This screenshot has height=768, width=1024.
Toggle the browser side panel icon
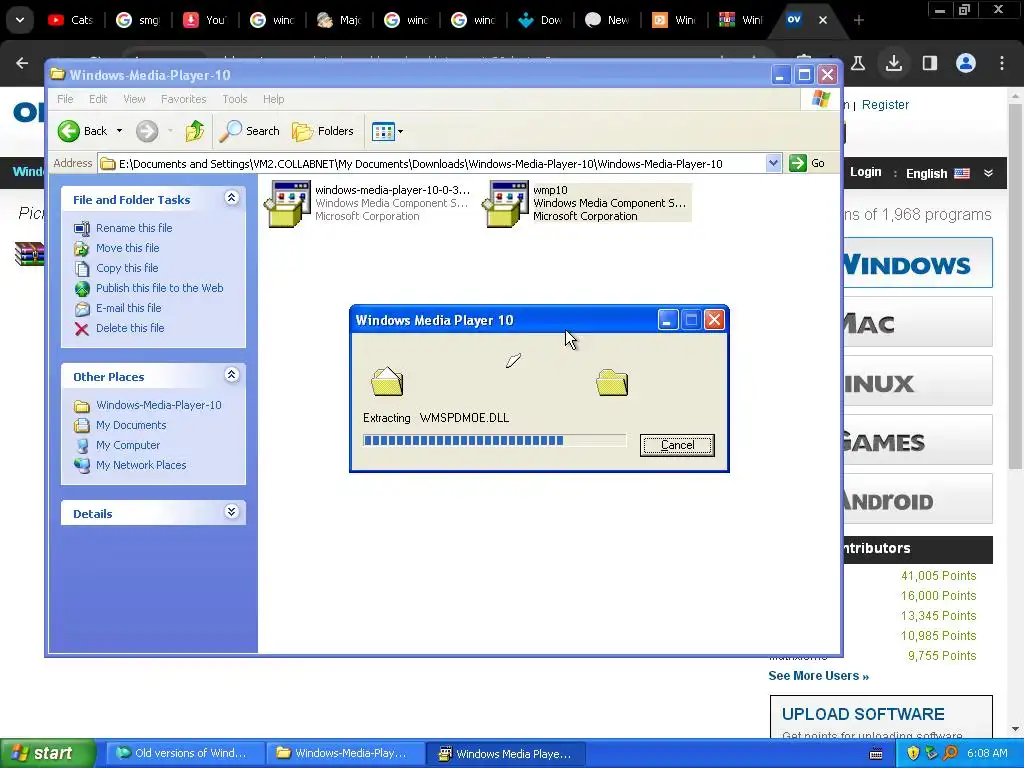pyautogui.click(x=929, y=63)
